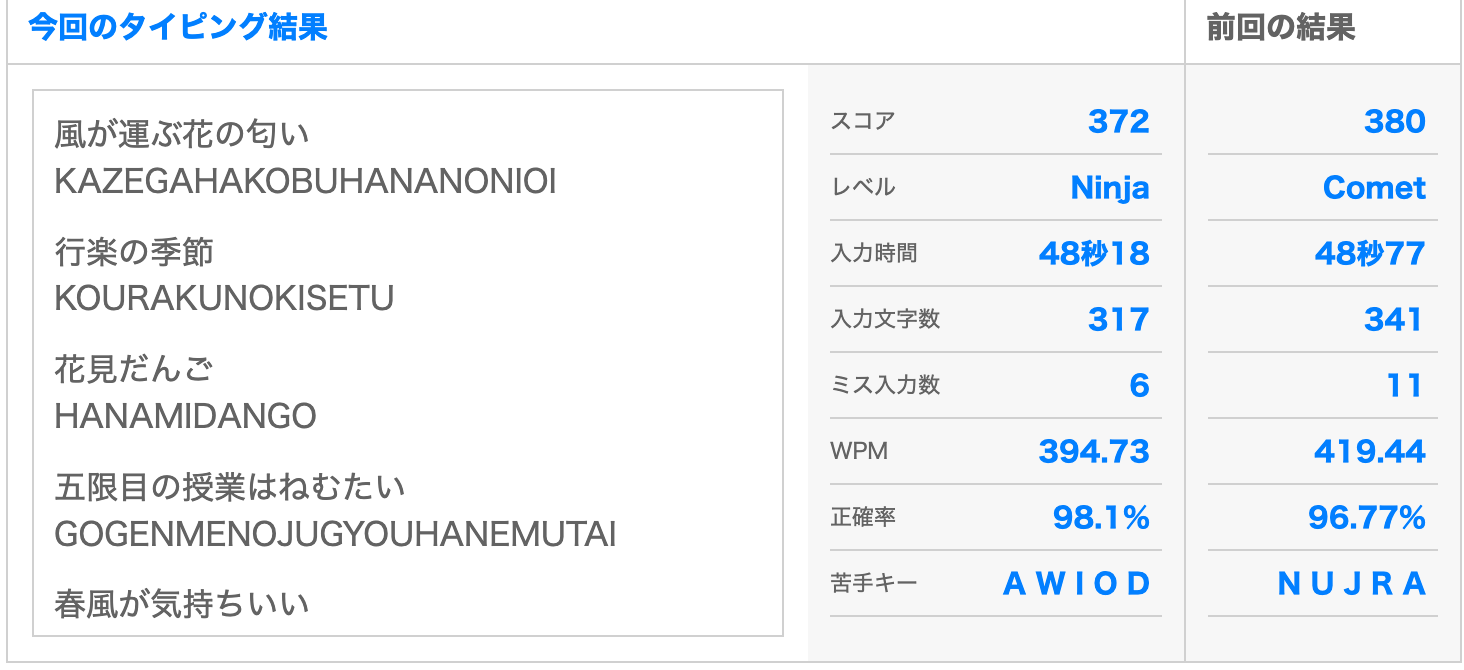Click the mistype count 6

(x=1140, y=385)
